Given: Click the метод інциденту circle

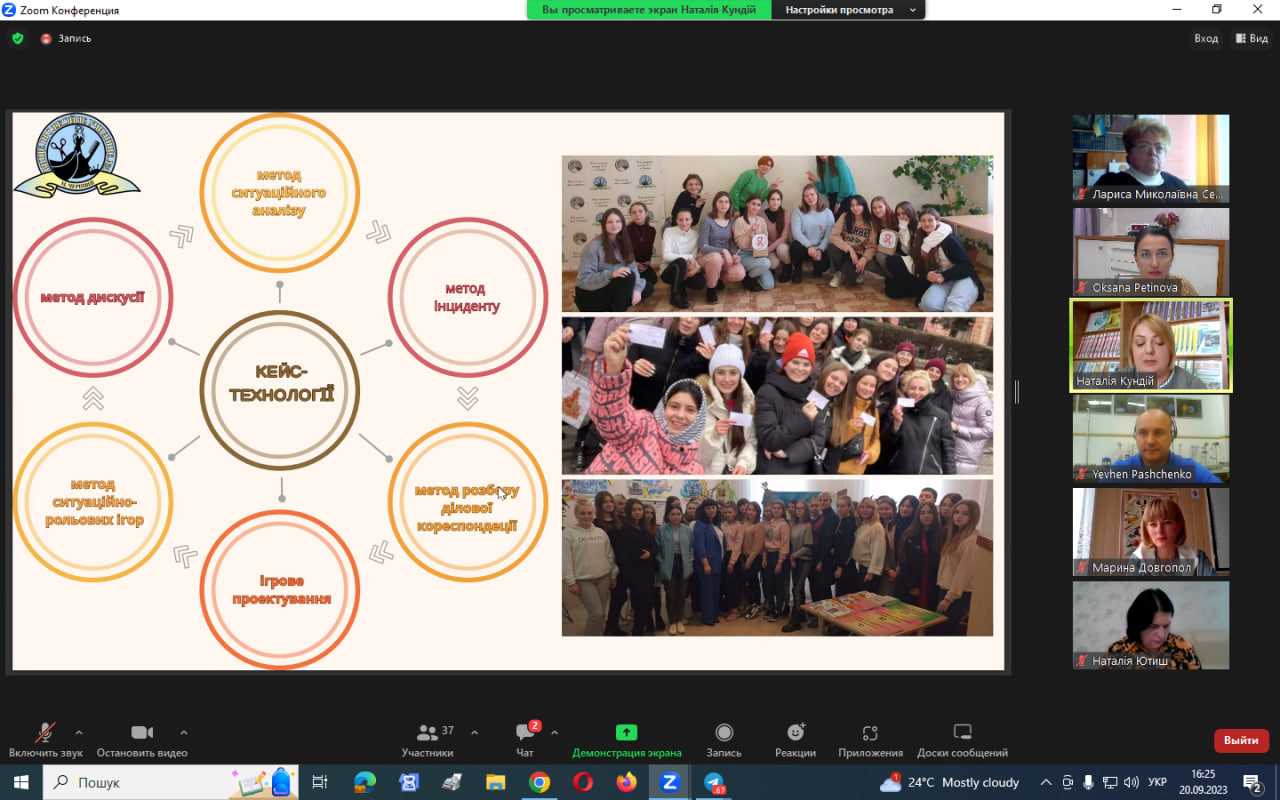Looking at the screenshot, I should tap(467, 297).
